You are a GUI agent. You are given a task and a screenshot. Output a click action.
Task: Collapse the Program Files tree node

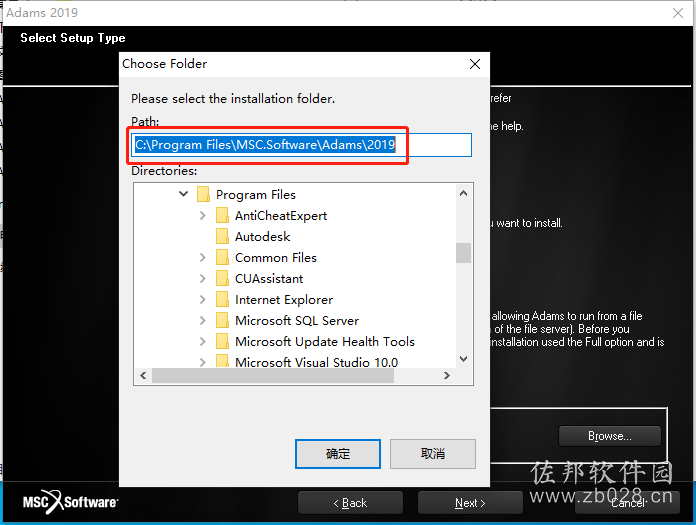(x=183, y=194)
